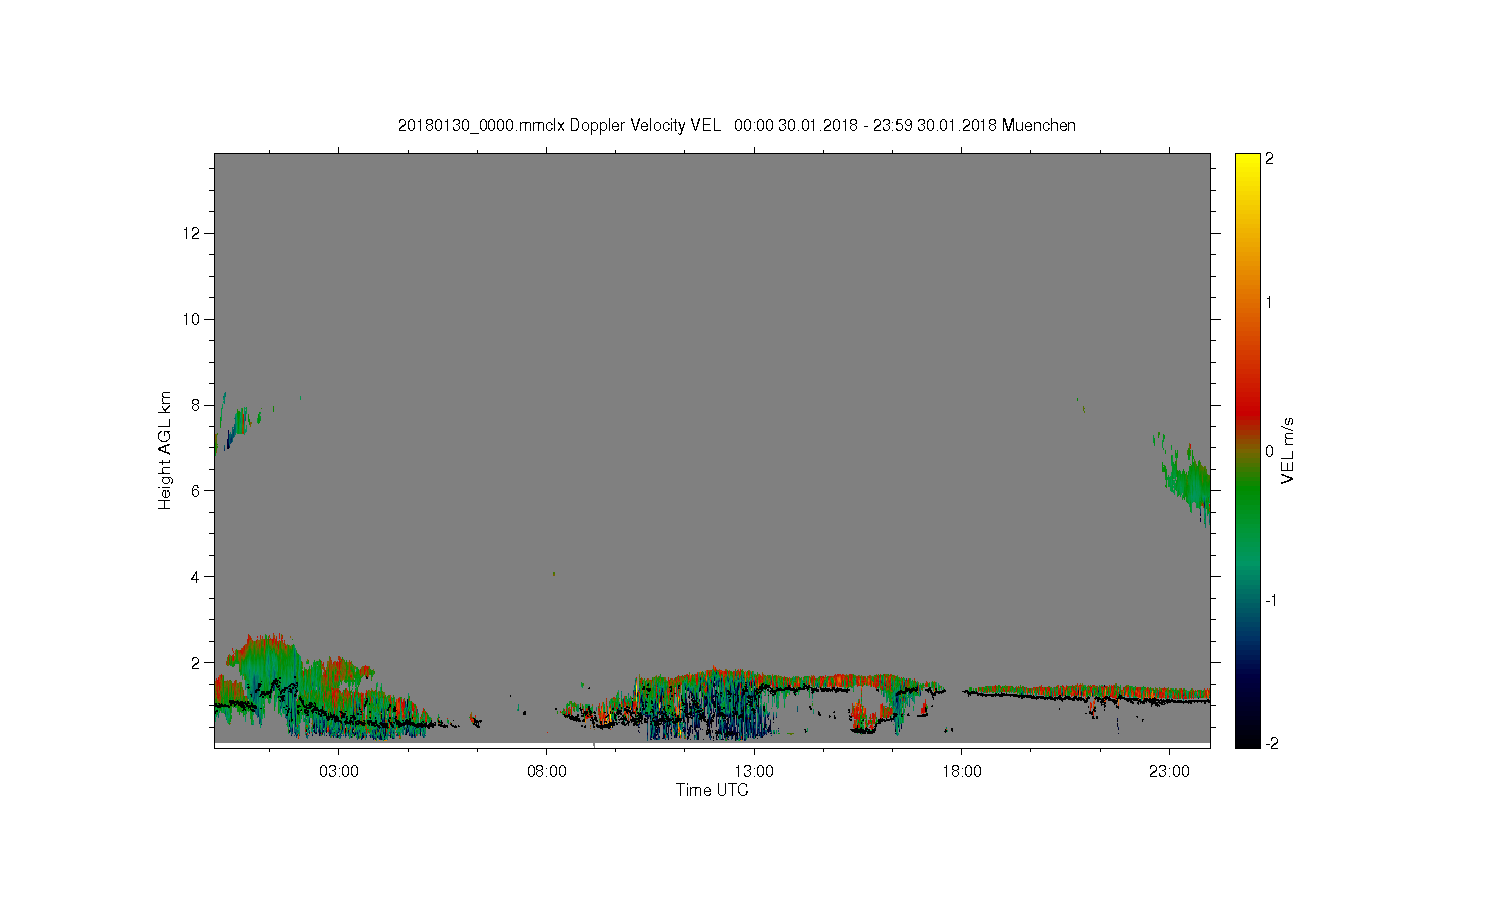Click the plot title text '20180130_0000.mmclx Doppler Velocity'

pyautogui.click(x=542, y=125)
